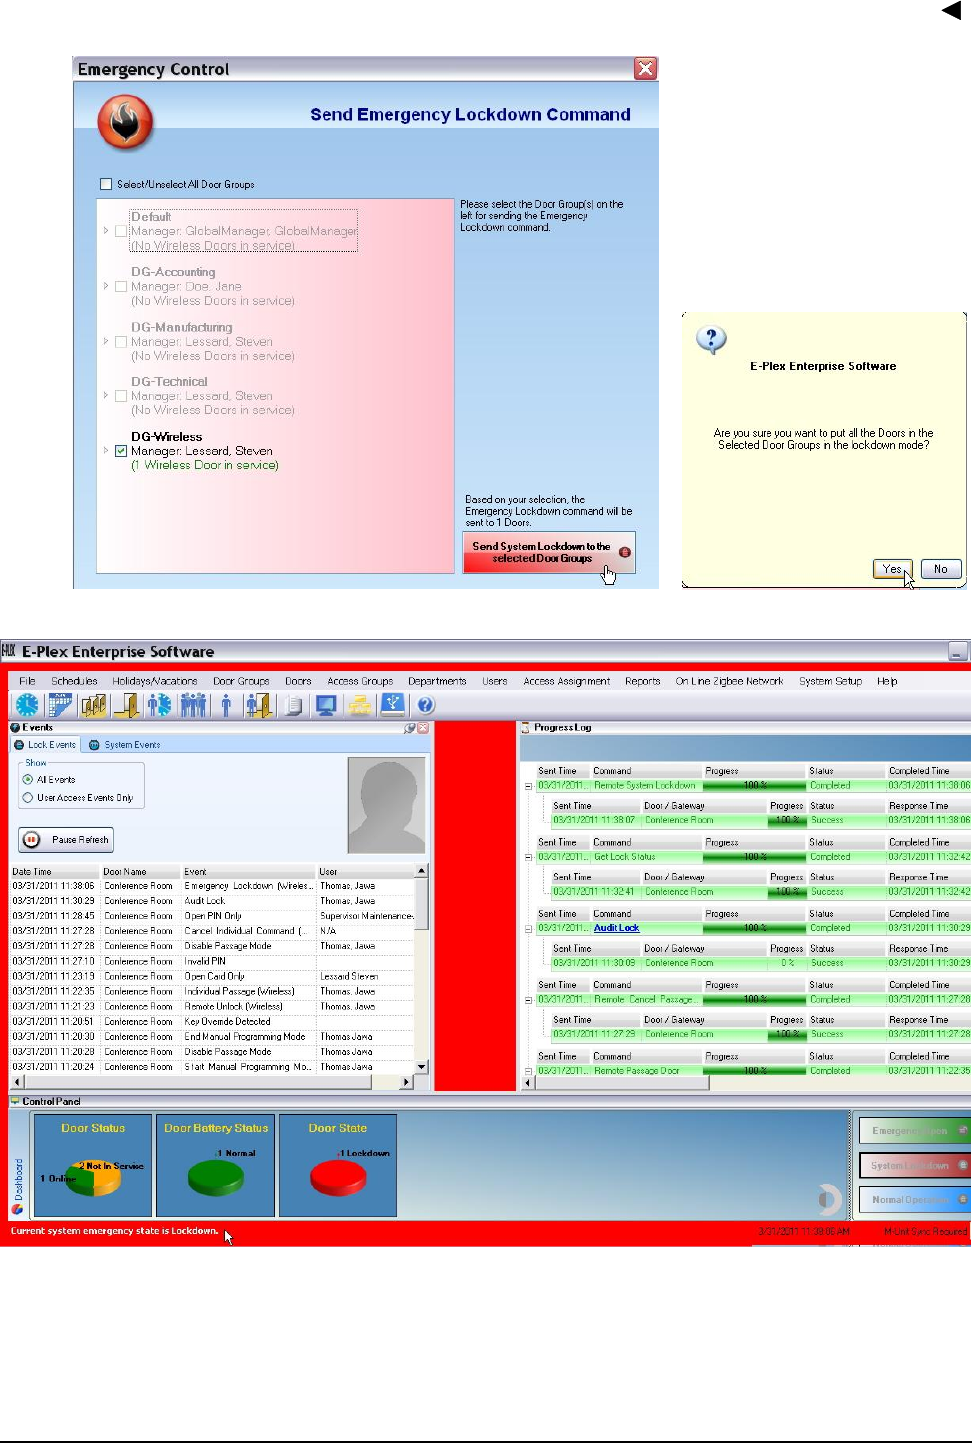
Task: Check the Default door group checkbox
Action: (121, 231)
